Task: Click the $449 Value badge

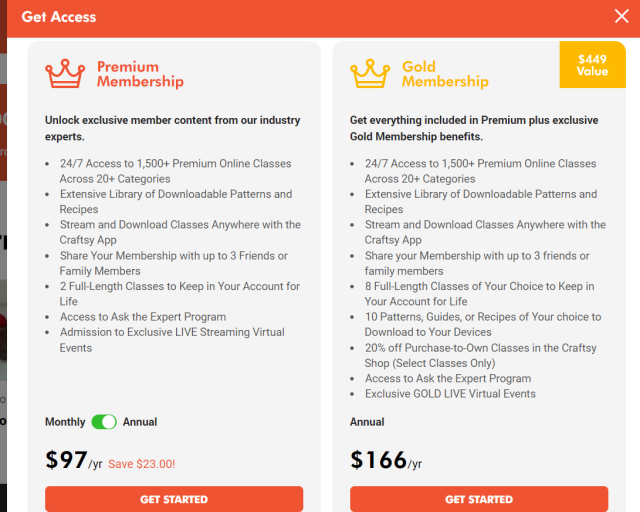Action: (x=592, y=66)
